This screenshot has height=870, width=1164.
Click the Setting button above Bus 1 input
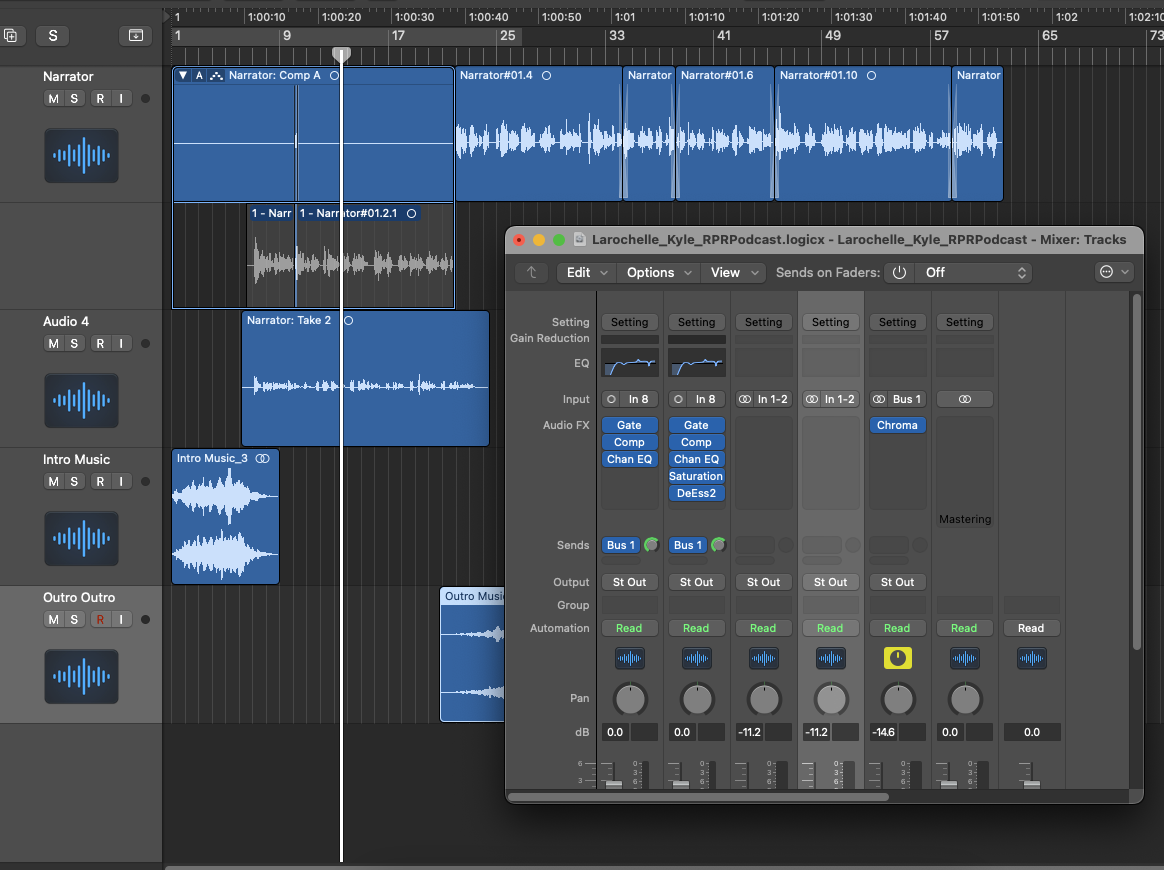tap(897, 322)
